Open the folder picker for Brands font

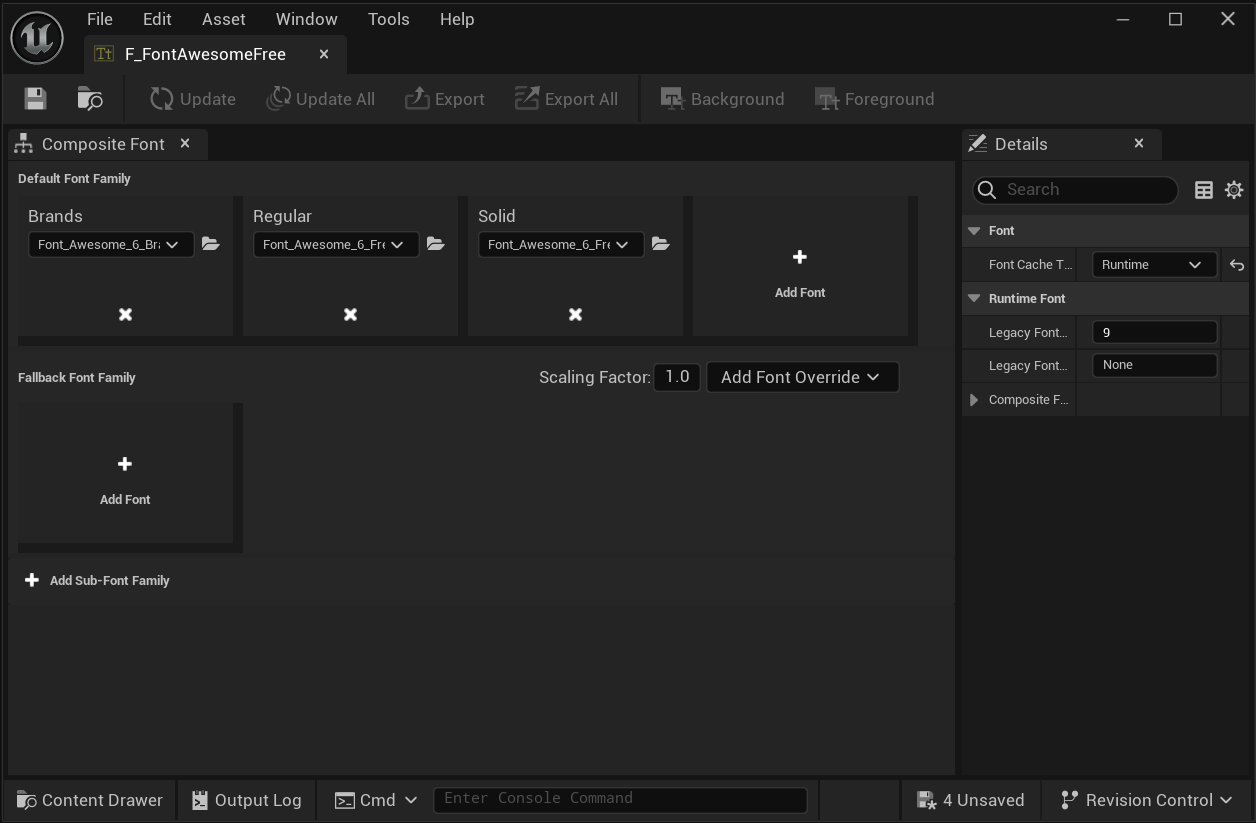pos(210,244)
